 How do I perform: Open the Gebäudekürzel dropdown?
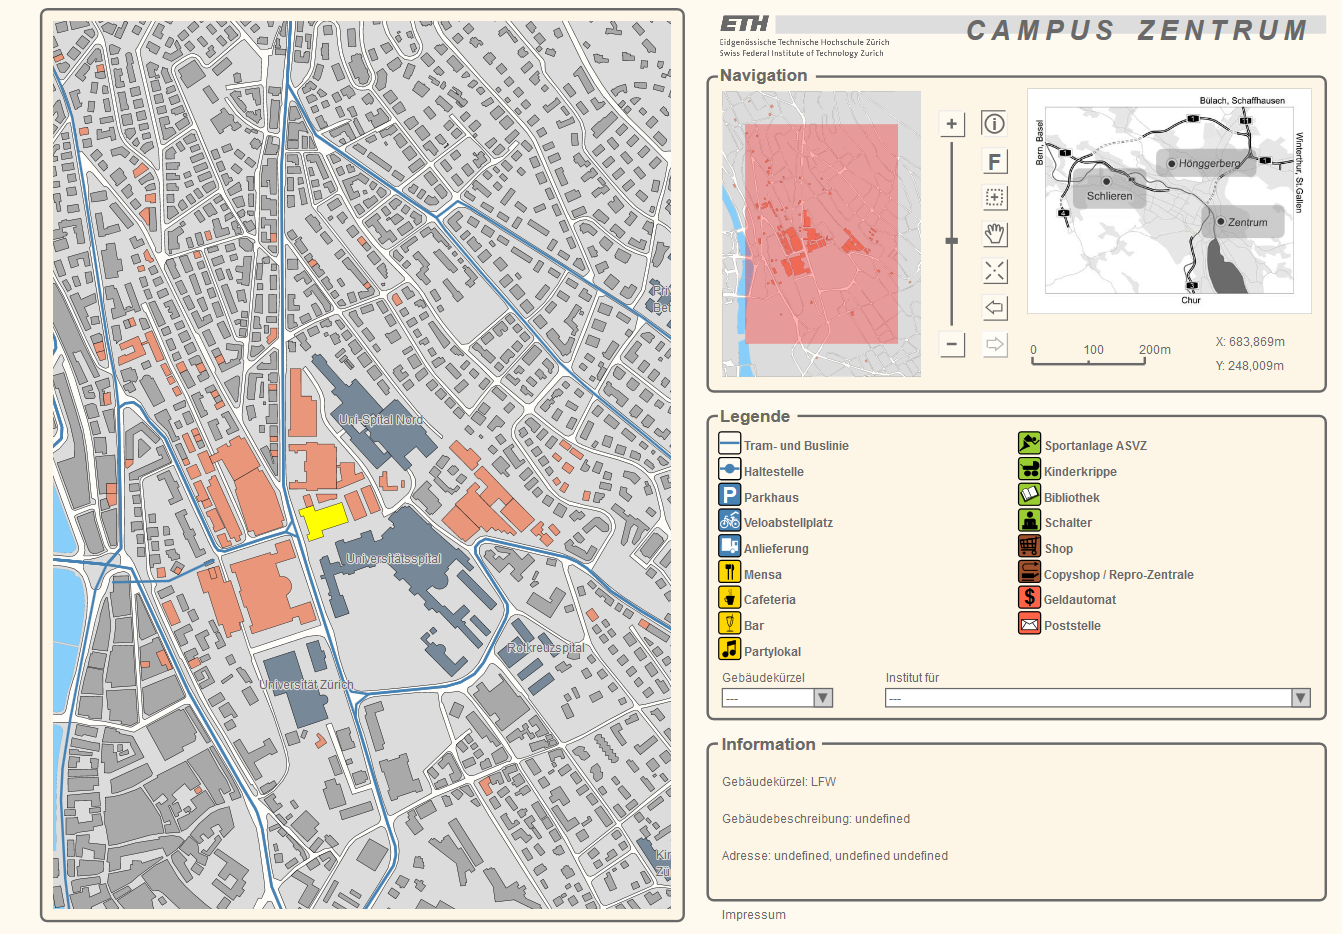777,698
